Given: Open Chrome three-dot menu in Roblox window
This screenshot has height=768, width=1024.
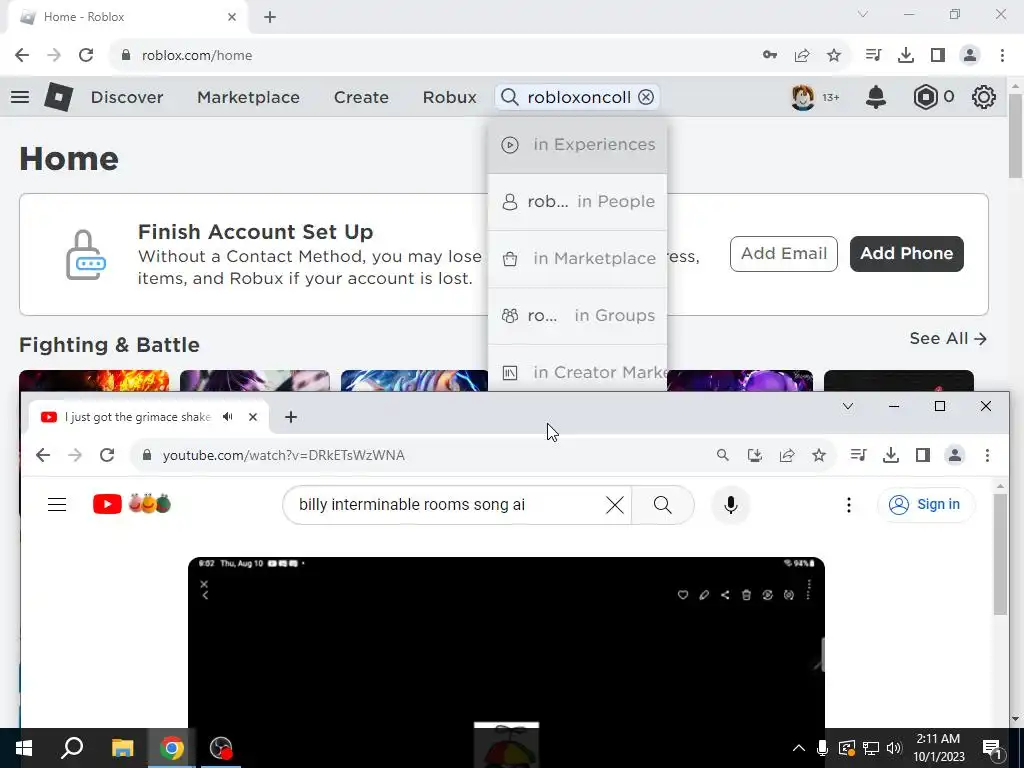Looking at the screenshot, I should point(1002,55).
